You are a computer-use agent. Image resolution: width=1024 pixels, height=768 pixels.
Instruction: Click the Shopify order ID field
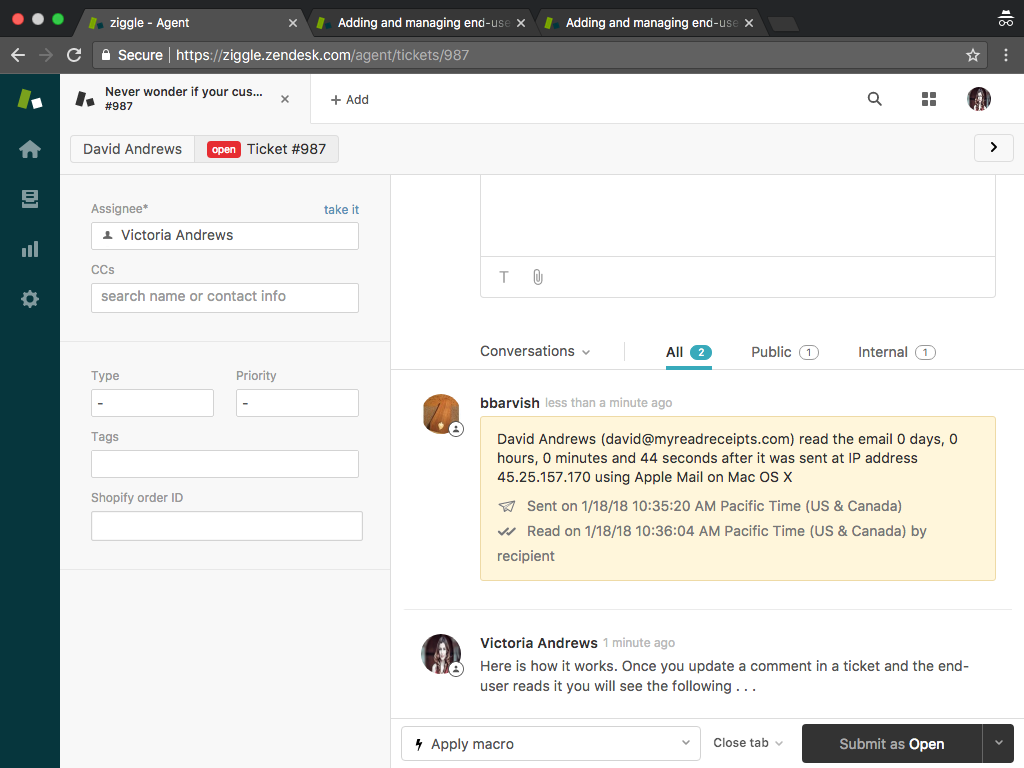point(226,525)
